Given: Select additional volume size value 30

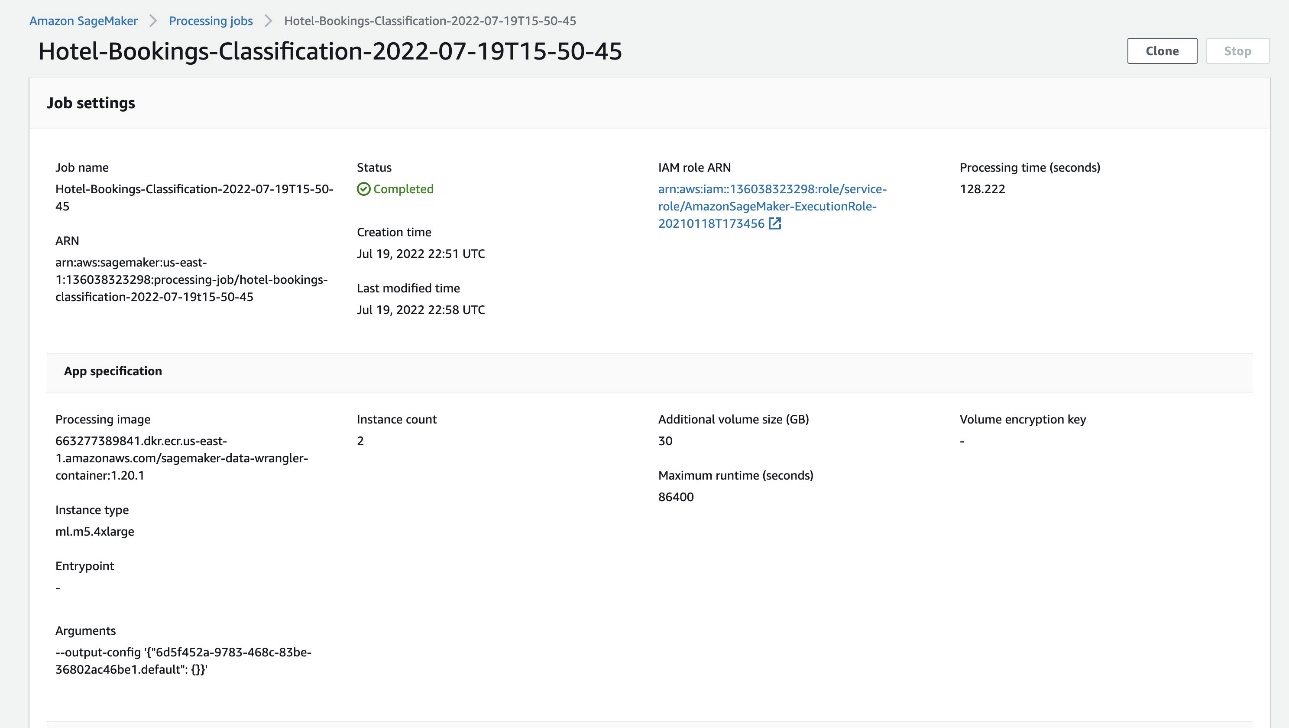Looking at the screenshot, I should coord(665,441).
